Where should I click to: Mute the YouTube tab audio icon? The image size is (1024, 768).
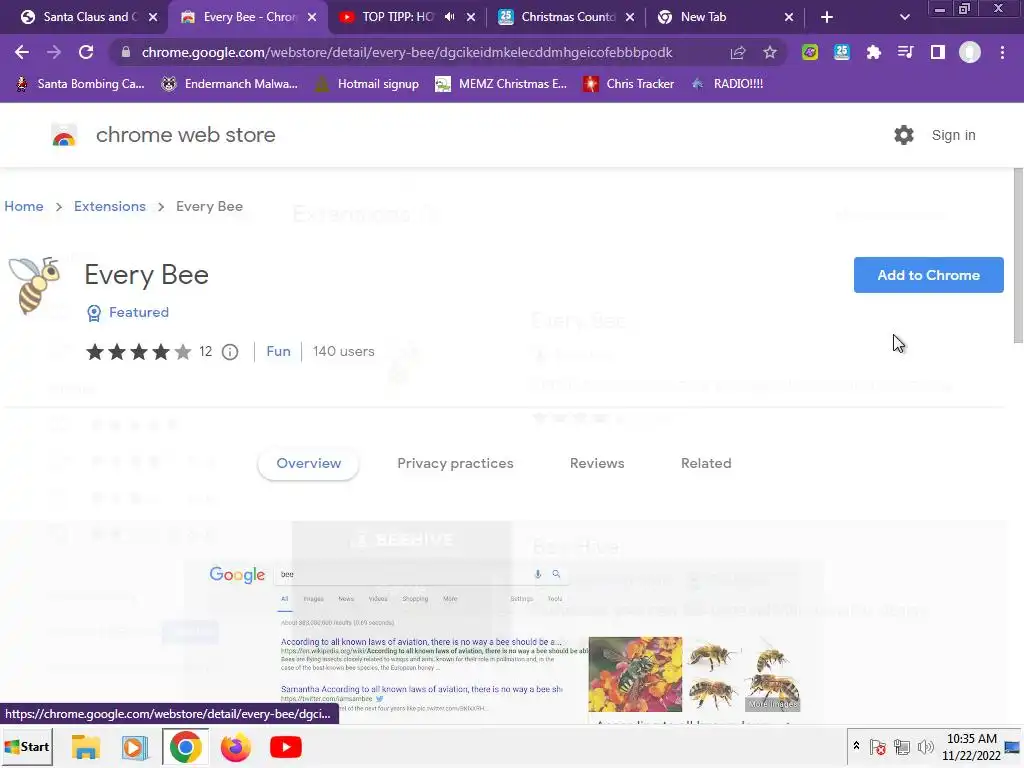pos(449,17)
